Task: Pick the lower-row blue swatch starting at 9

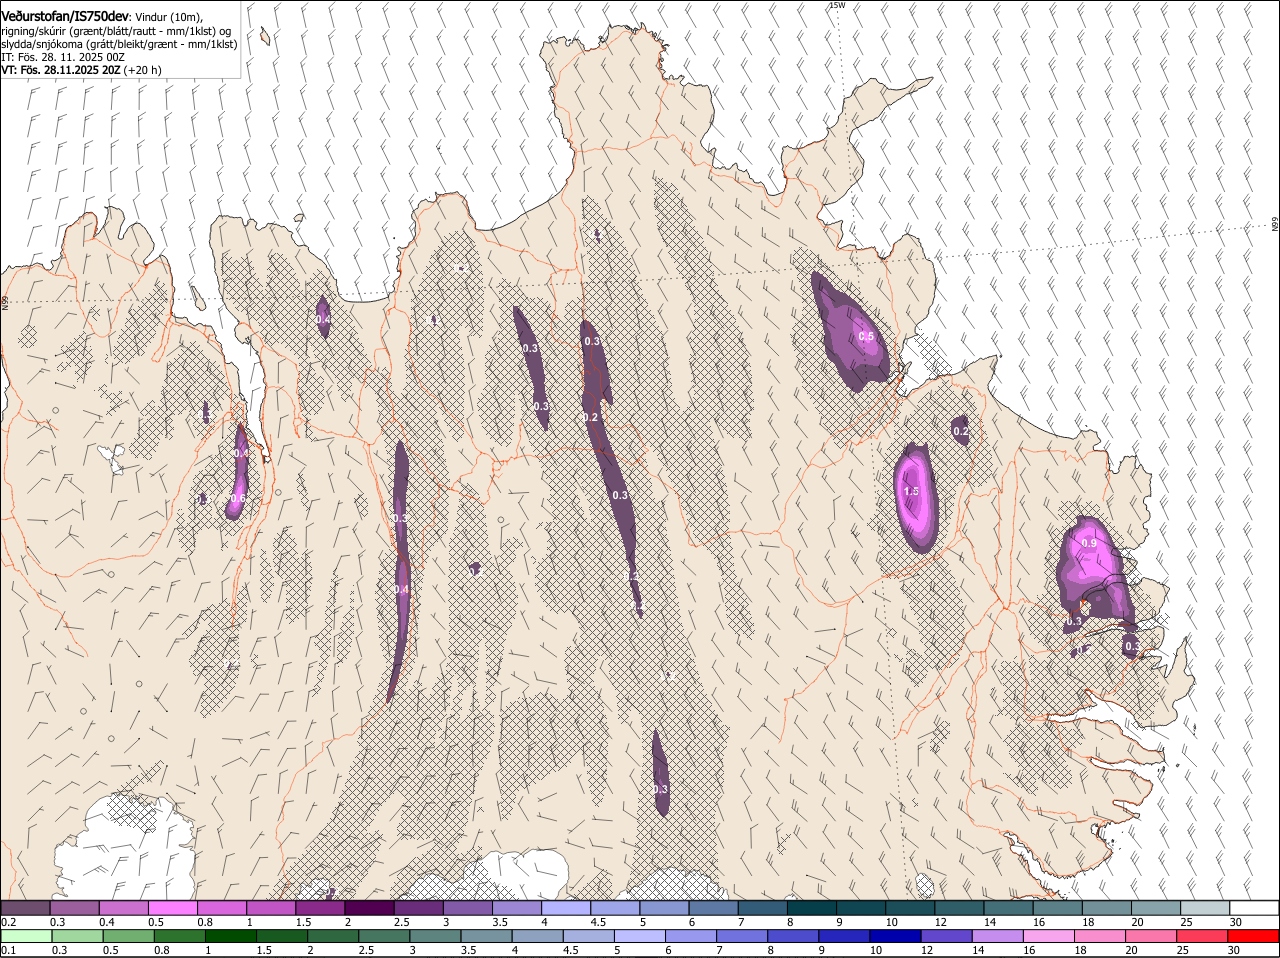Action: 844,936
